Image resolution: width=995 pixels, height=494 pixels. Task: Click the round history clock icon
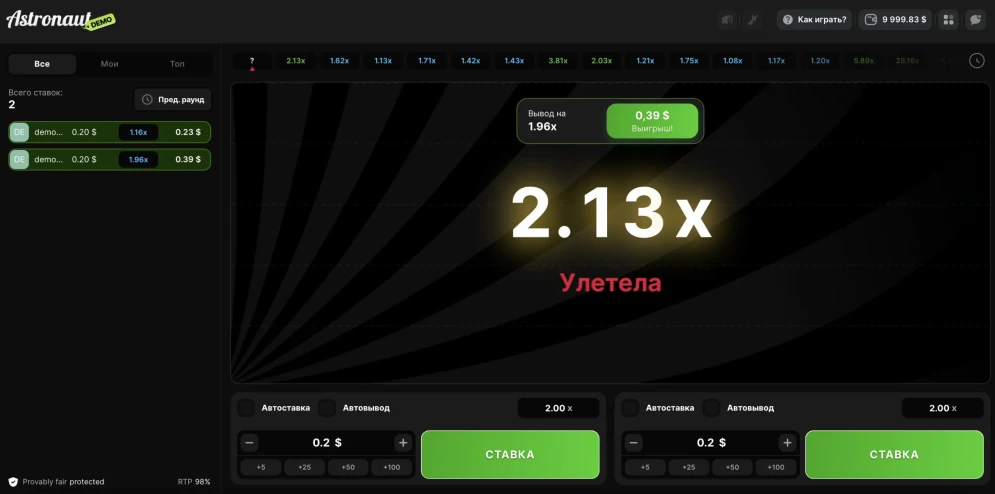[977, 61]
